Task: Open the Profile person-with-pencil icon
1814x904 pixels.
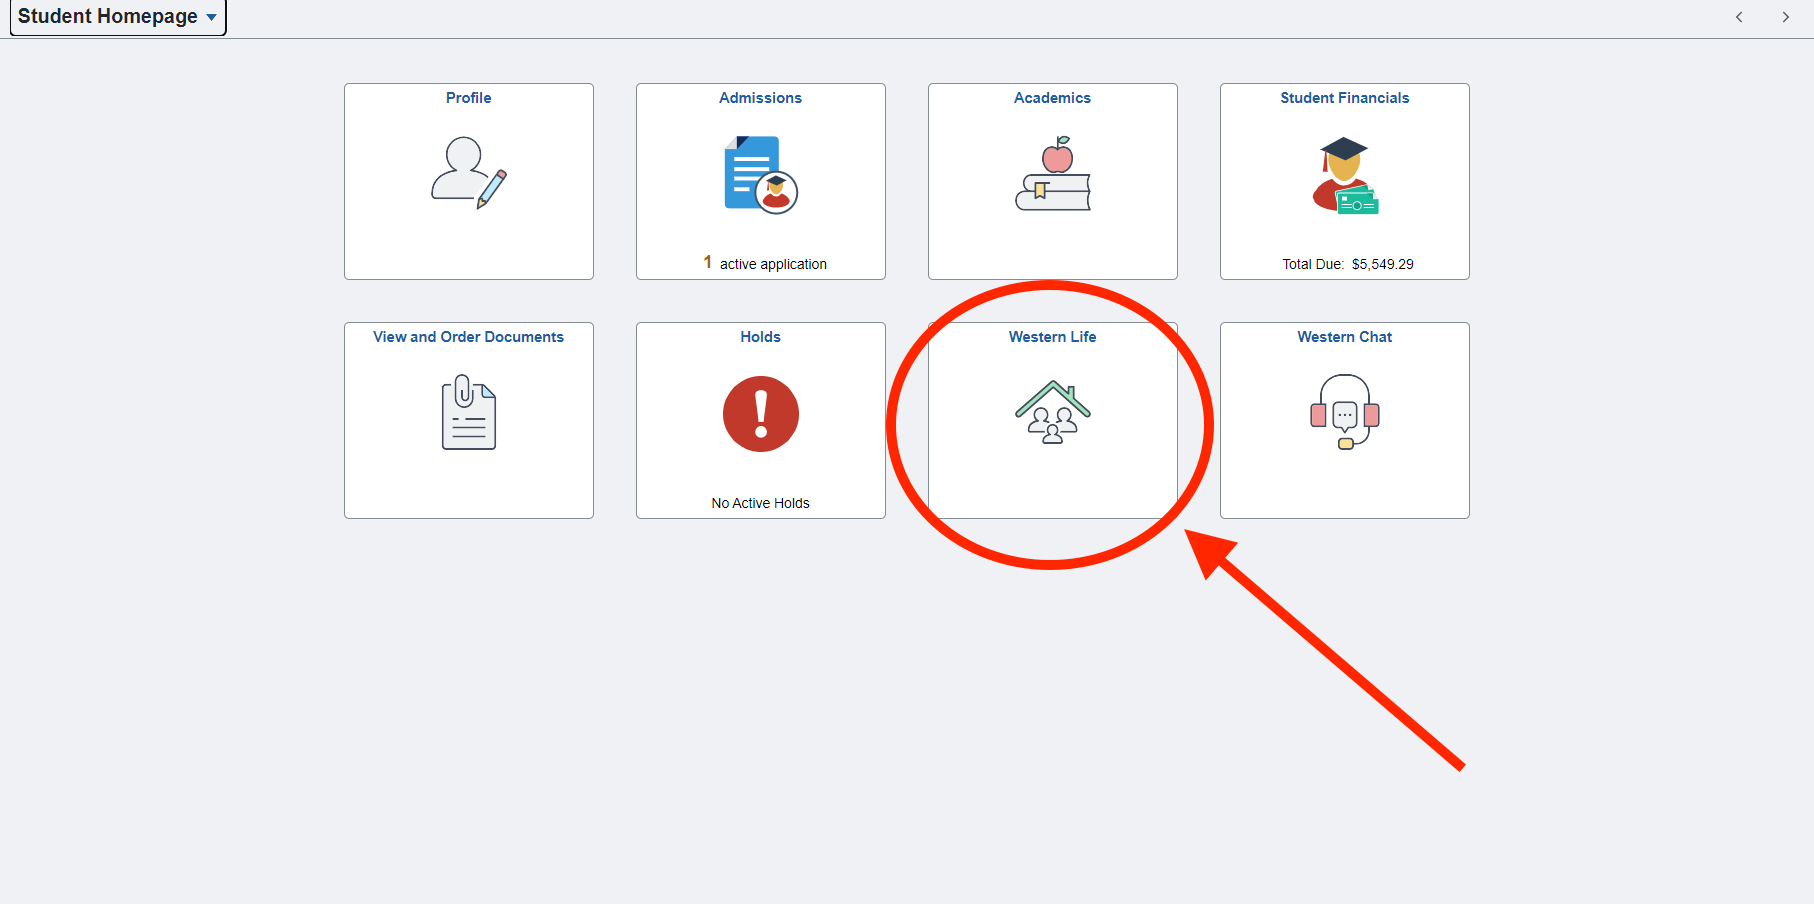Action: coord(469,173)
